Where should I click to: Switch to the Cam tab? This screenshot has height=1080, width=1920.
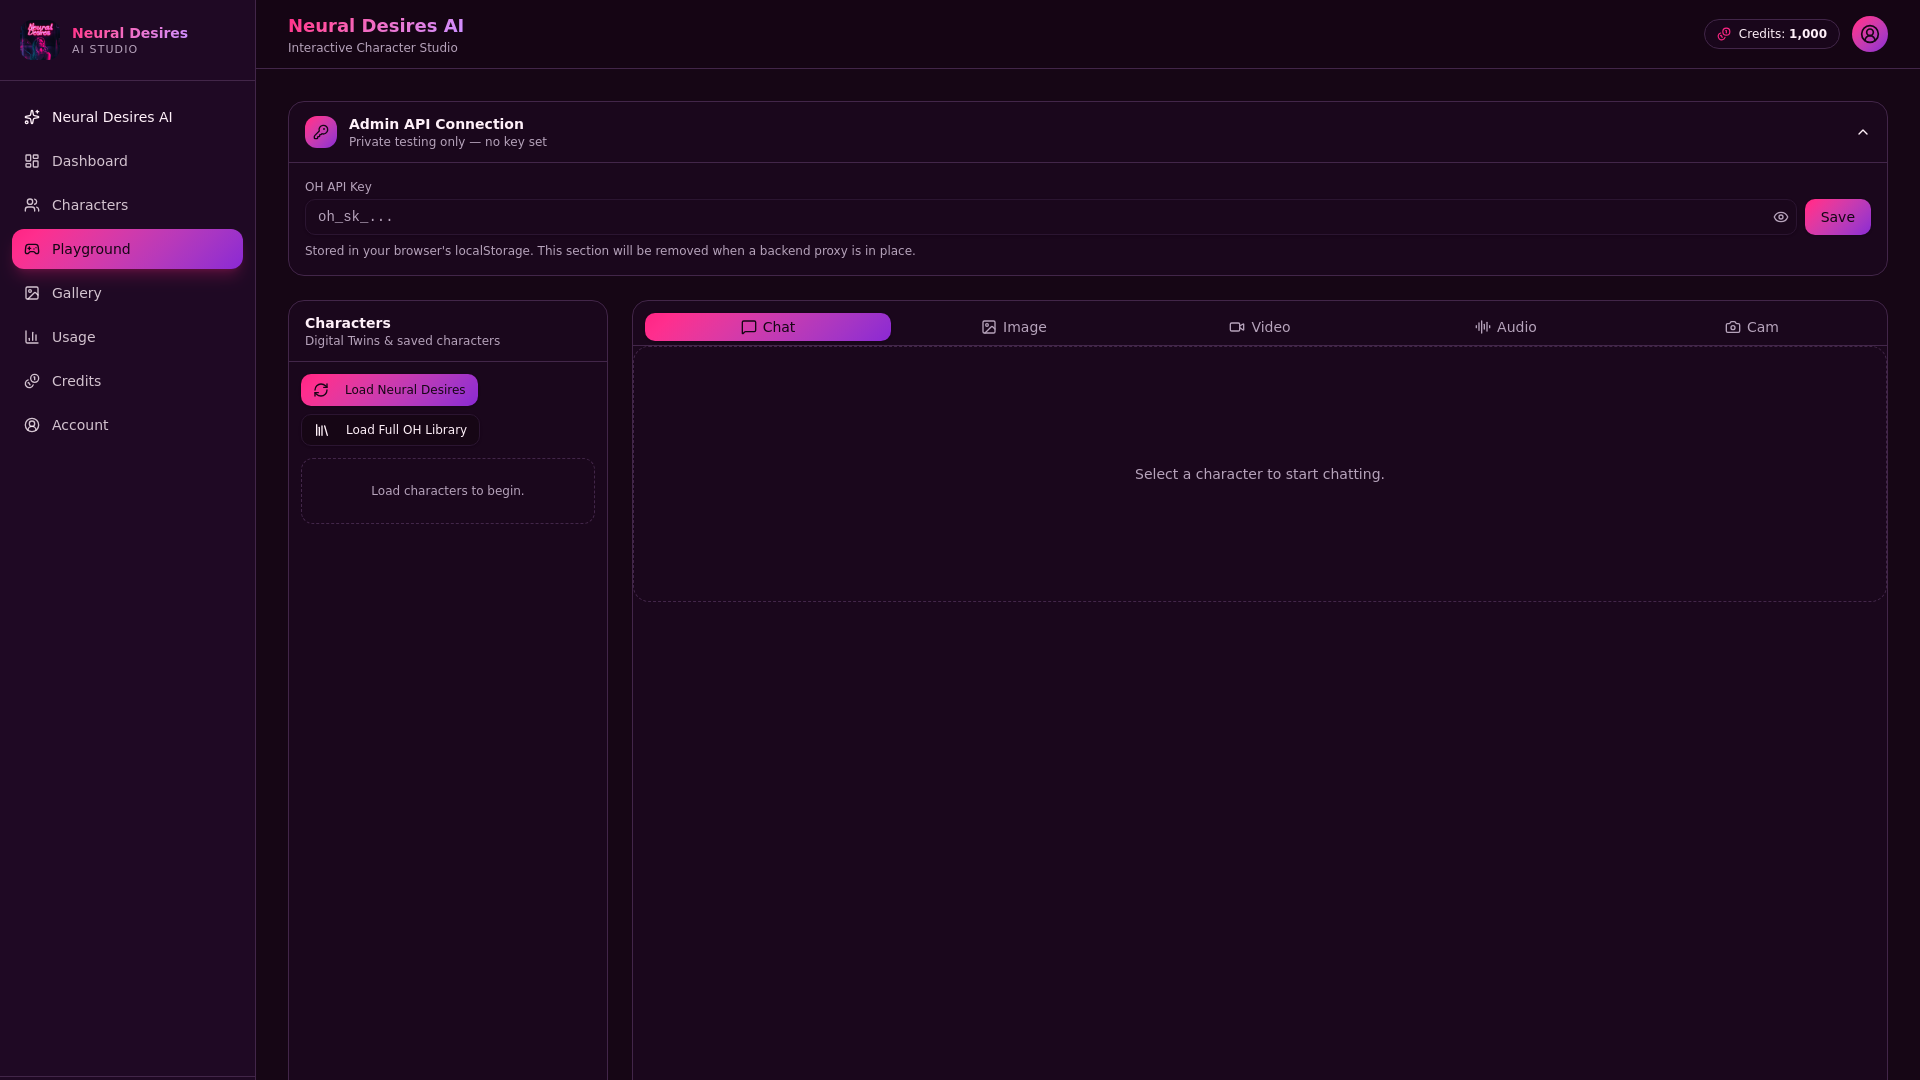pos(1752,327)
